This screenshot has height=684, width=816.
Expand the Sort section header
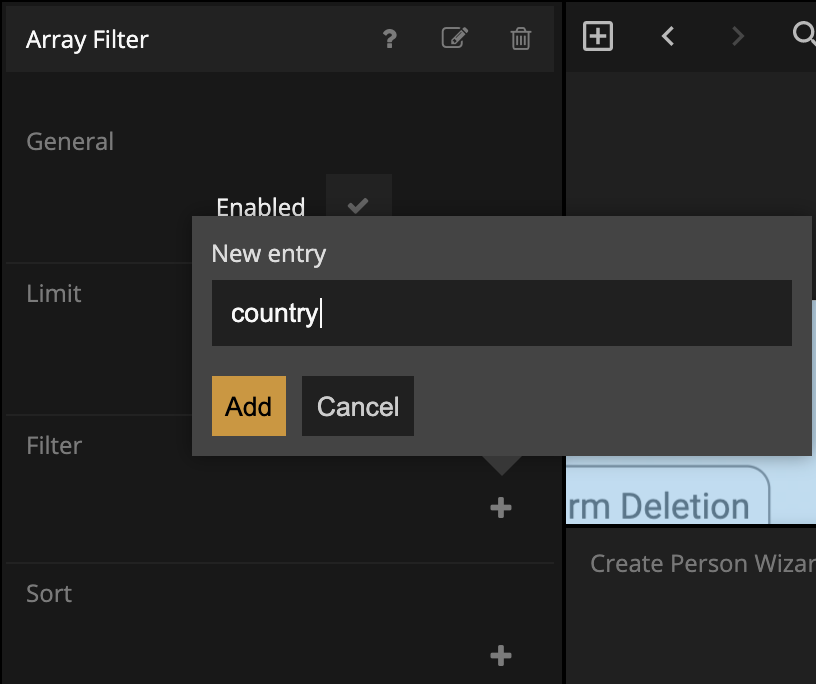49,594
